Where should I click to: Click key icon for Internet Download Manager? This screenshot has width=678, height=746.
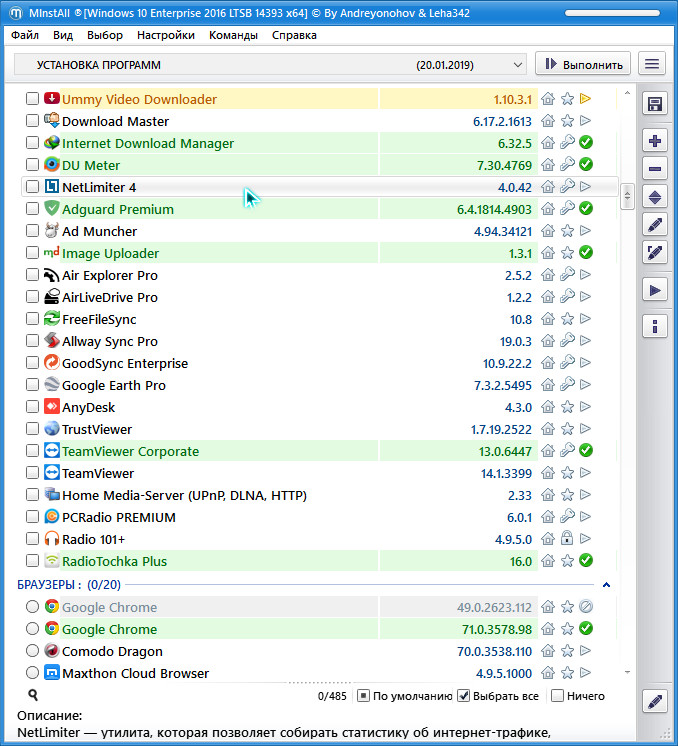567,142
